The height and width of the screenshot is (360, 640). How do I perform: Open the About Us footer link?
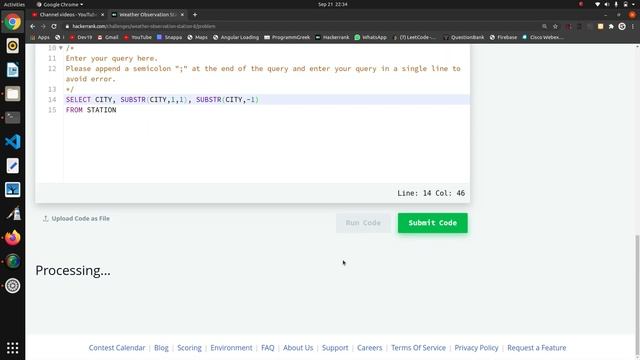298,348
